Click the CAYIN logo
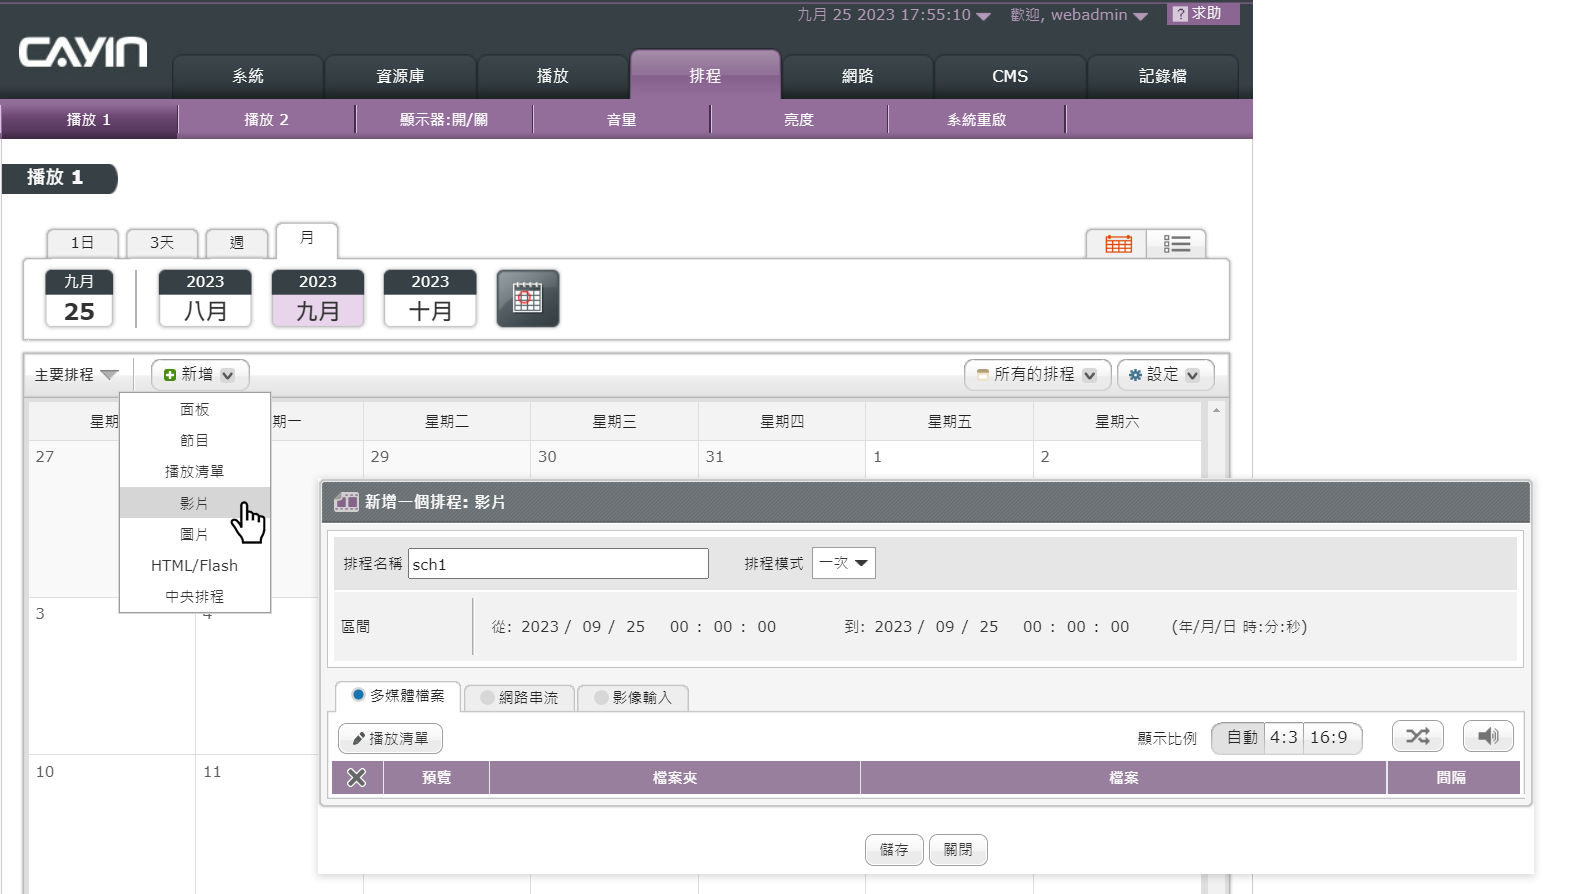1589x894 pixels. point(83,52)
